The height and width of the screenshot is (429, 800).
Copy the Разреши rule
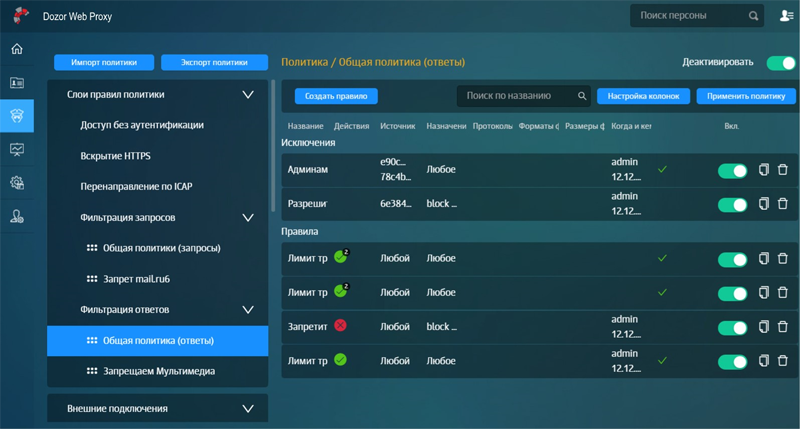click(763, 204)
